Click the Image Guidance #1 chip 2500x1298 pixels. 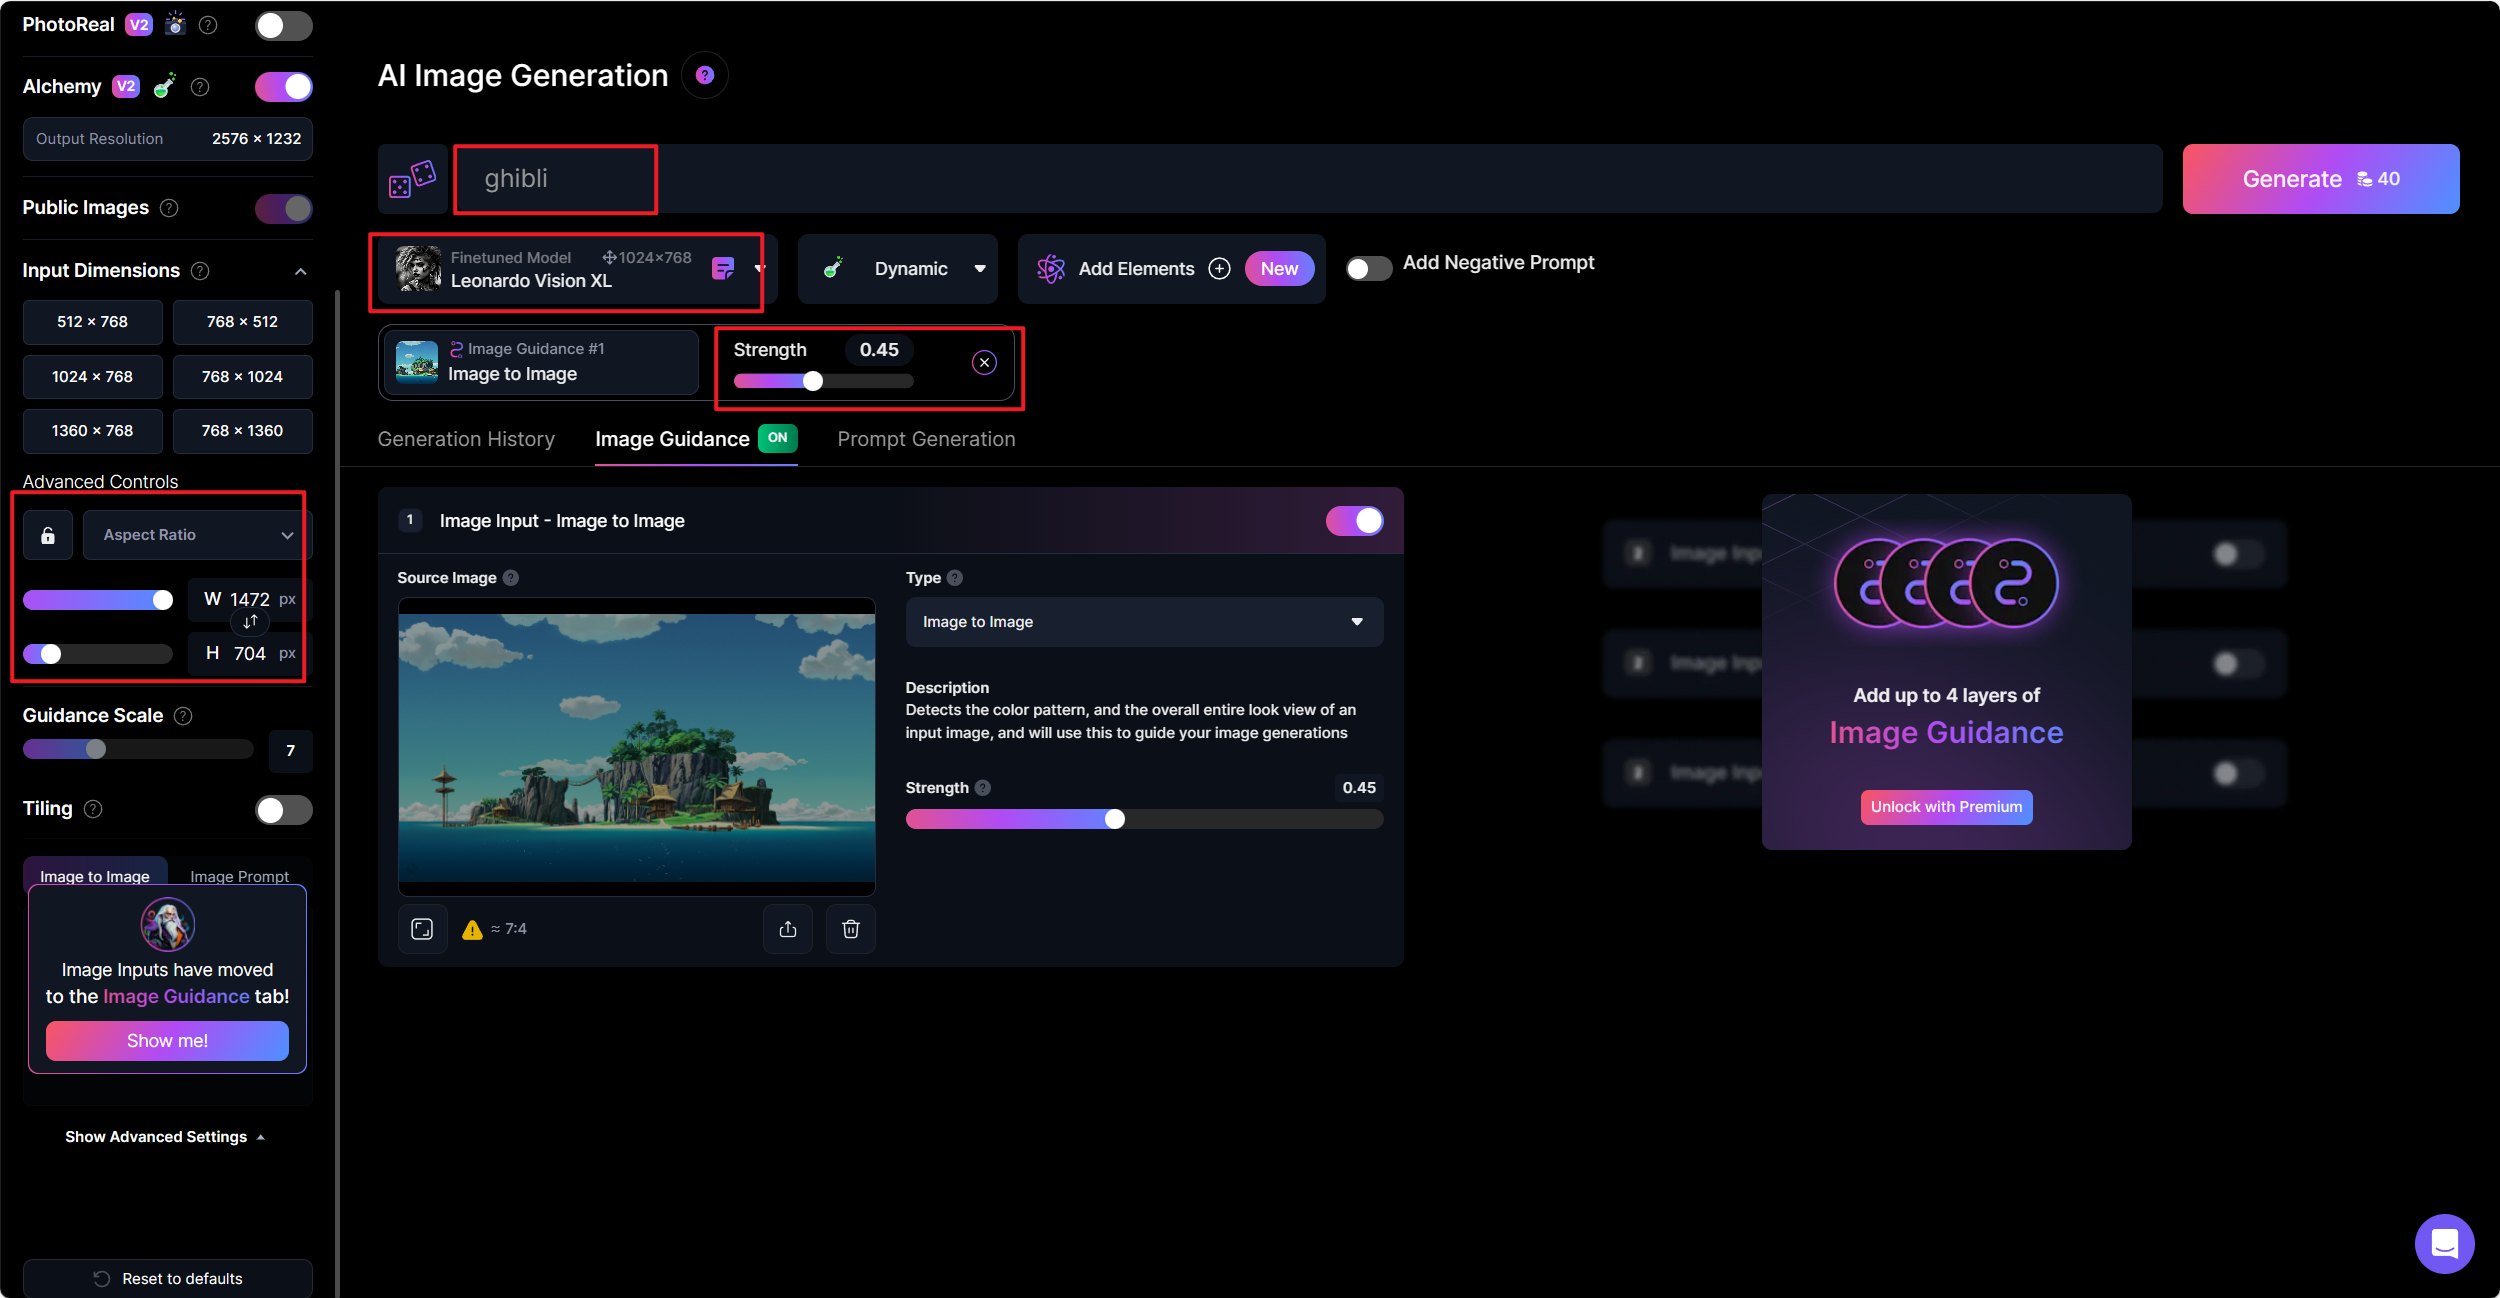tap(540, 363)
